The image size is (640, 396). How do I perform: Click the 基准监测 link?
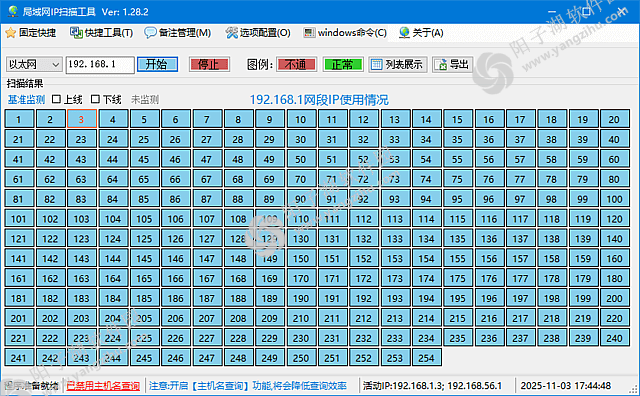coord(27,100)
